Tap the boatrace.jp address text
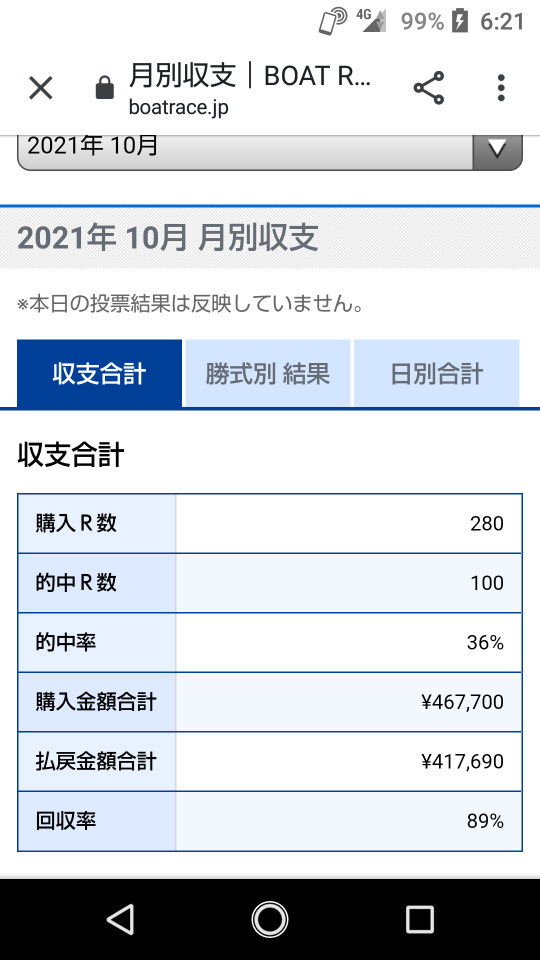Image resolution: width=540 pixels, height=960 pixels. click(179, 108)
